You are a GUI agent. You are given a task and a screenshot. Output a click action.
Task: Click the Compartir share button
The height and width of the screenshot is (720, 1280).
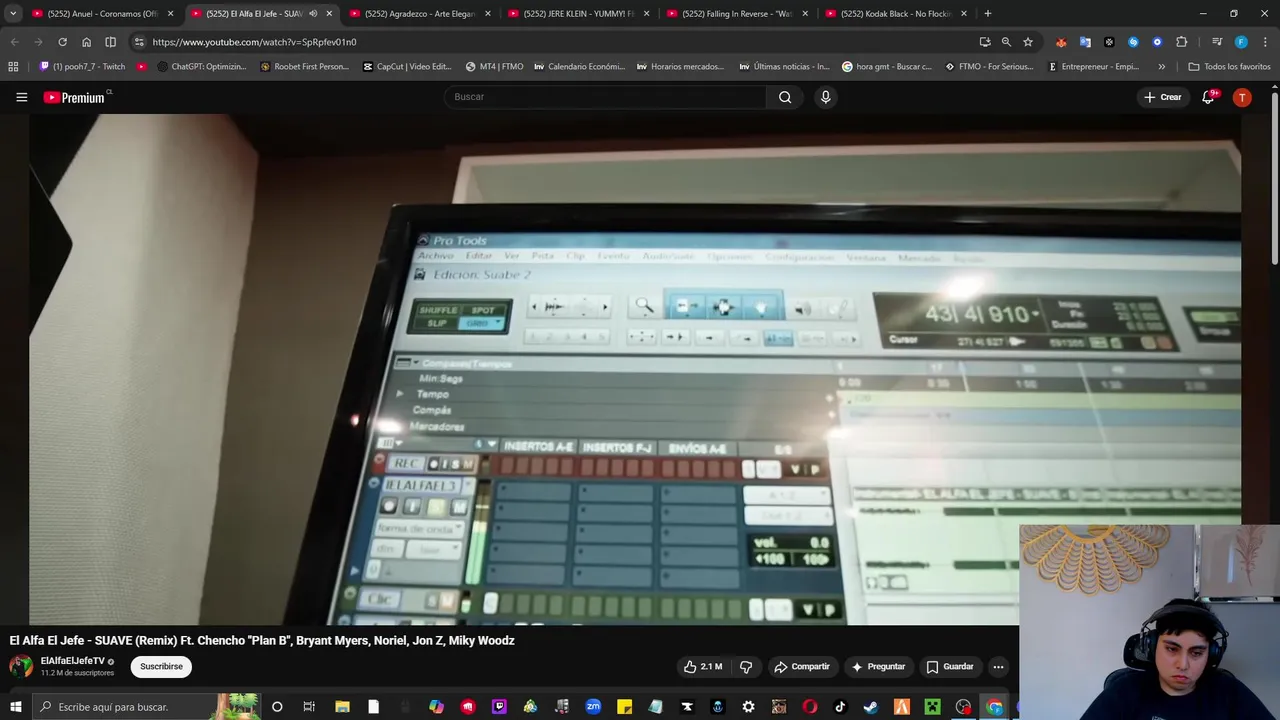(802, 666)
